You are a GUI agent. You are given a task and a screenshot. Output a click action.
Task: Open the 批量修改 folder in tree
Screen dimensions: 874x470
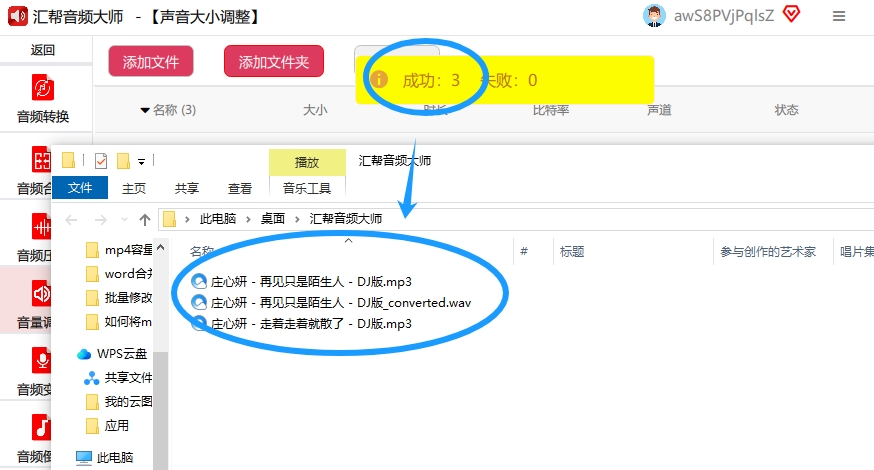pyautogui.click(x=119, y=298)
